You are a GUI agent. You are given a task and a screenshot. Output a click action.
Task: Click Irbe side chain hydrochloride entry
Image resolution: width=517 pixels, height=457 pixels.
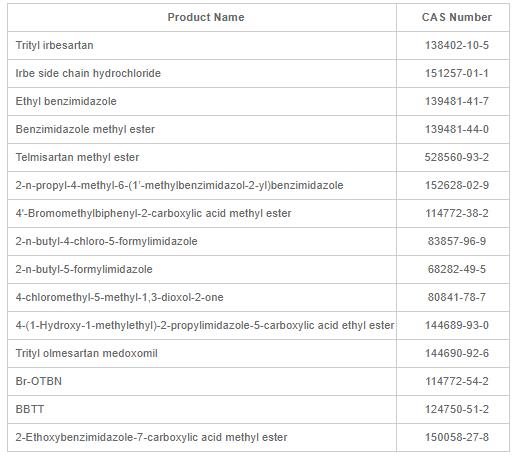(88, 73)
